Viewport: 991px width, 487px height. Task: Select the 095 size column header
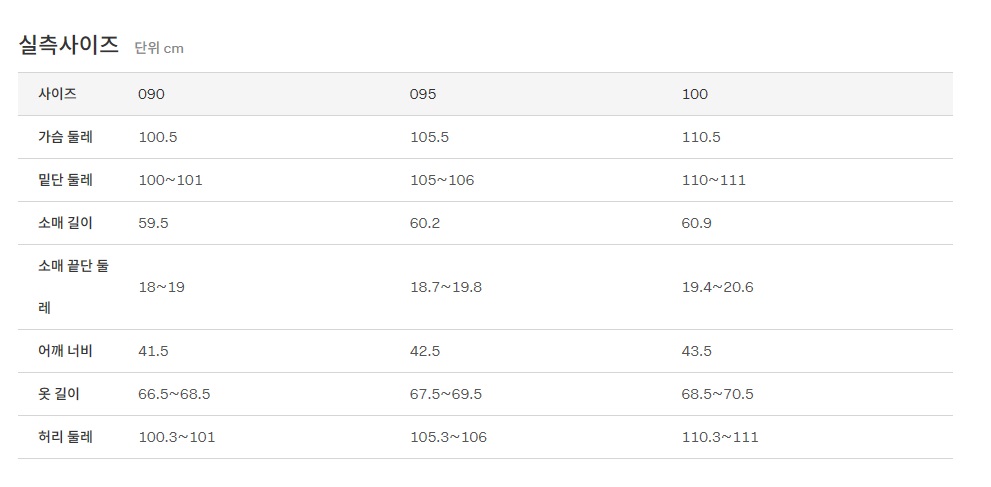point(423,94)
